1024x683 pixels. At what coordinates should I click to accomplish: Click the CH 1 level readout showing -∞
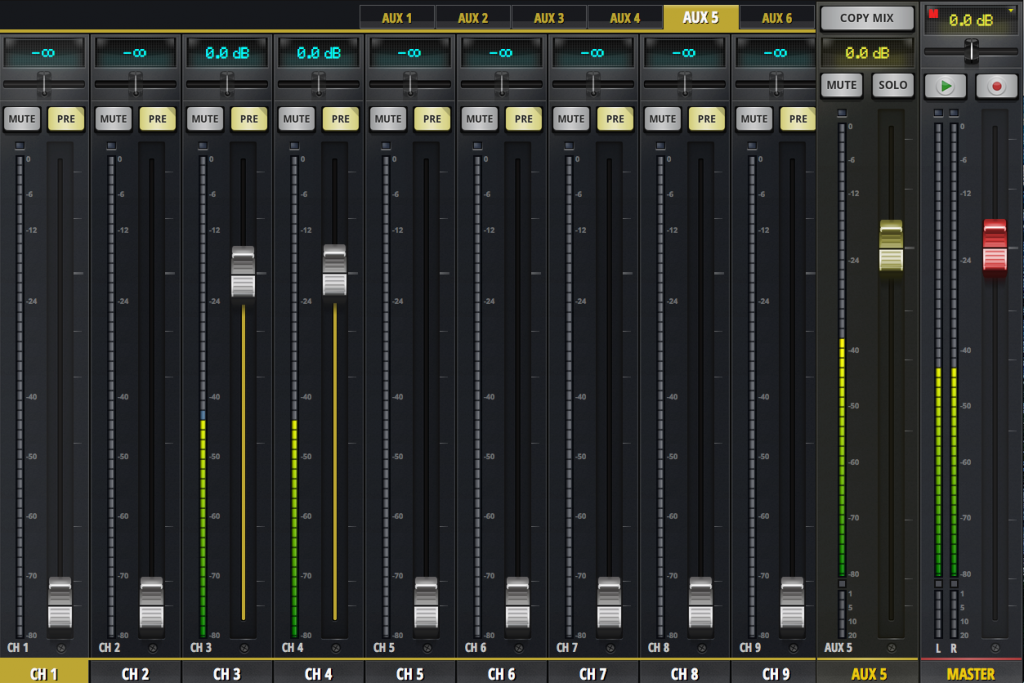point(44,53)
